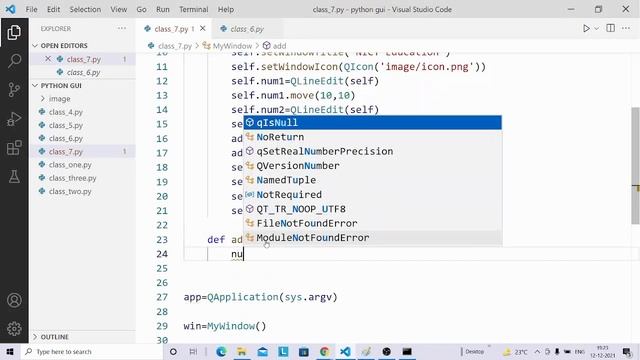Open the Manage gear settings
The width and height of the screenshot is (640, 360).
[x=14, y=329]
